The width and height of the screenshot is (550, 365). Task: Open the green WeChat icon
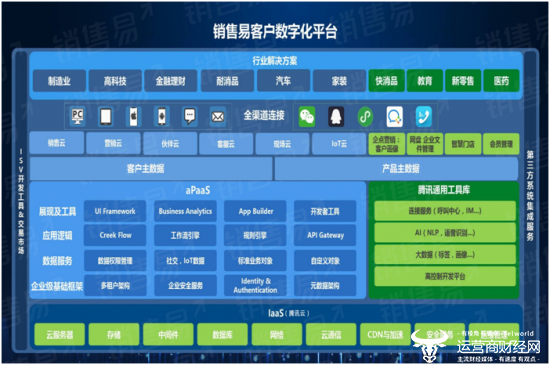point(307,117)
